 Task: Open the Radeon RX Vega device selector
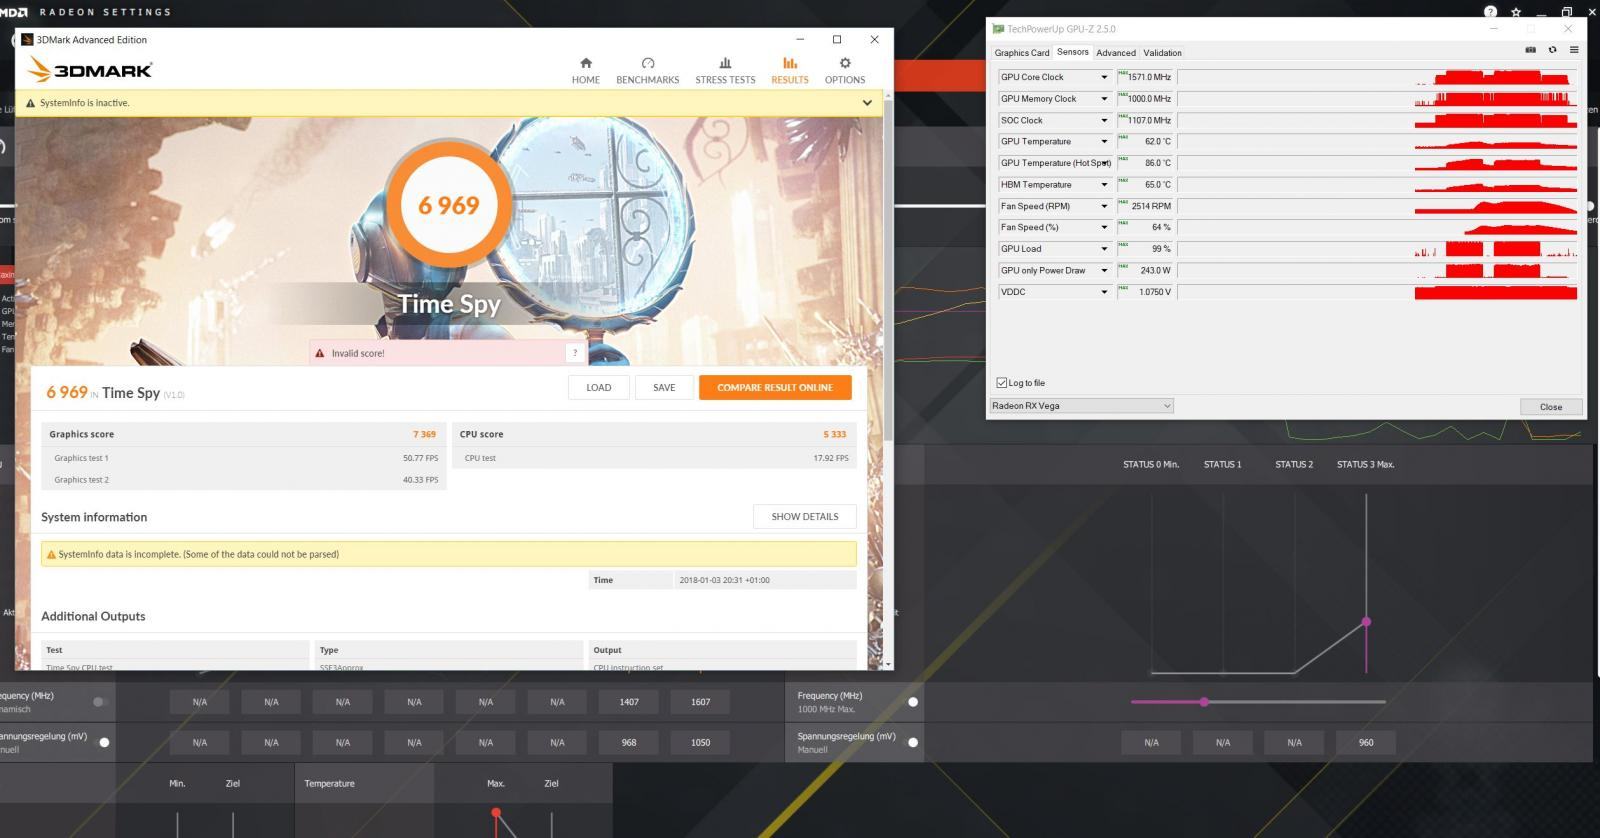(x=1081, y=406)
